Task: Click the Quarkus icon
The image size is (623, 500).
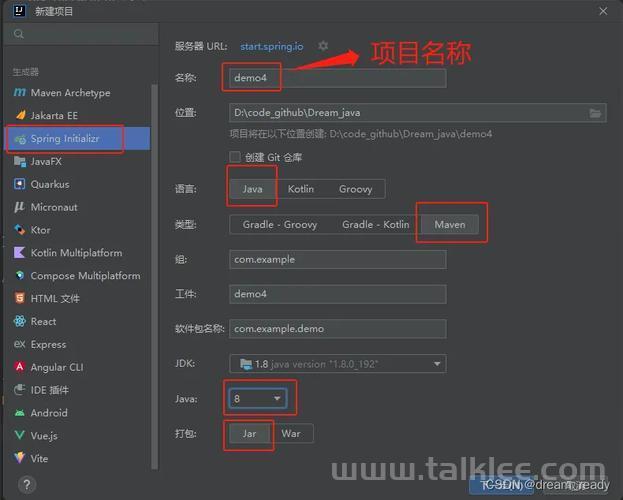Action: [19, 184]
